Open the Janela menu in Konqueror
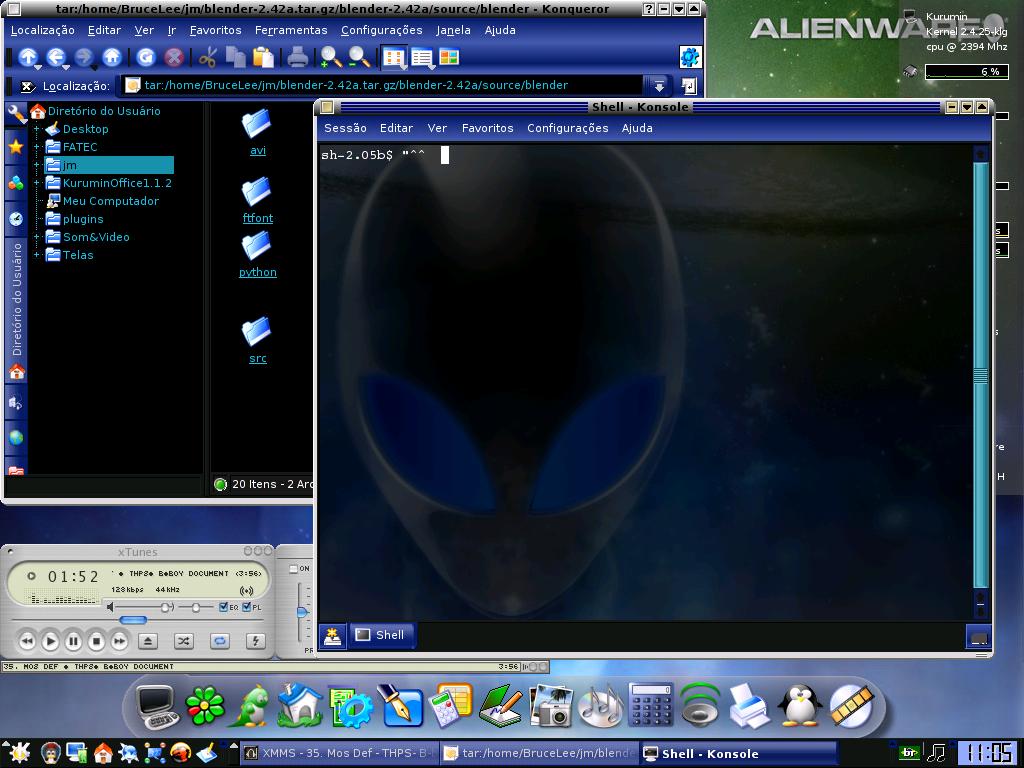The image size is (1024, 768). pyautogui.click(x=453, y=30)
